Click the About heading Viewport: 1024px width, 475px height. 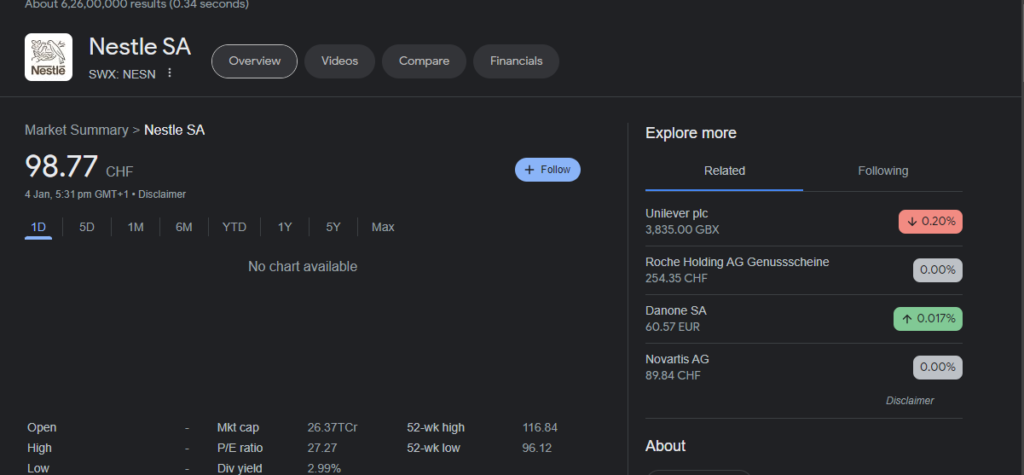(x=665, y=446)
